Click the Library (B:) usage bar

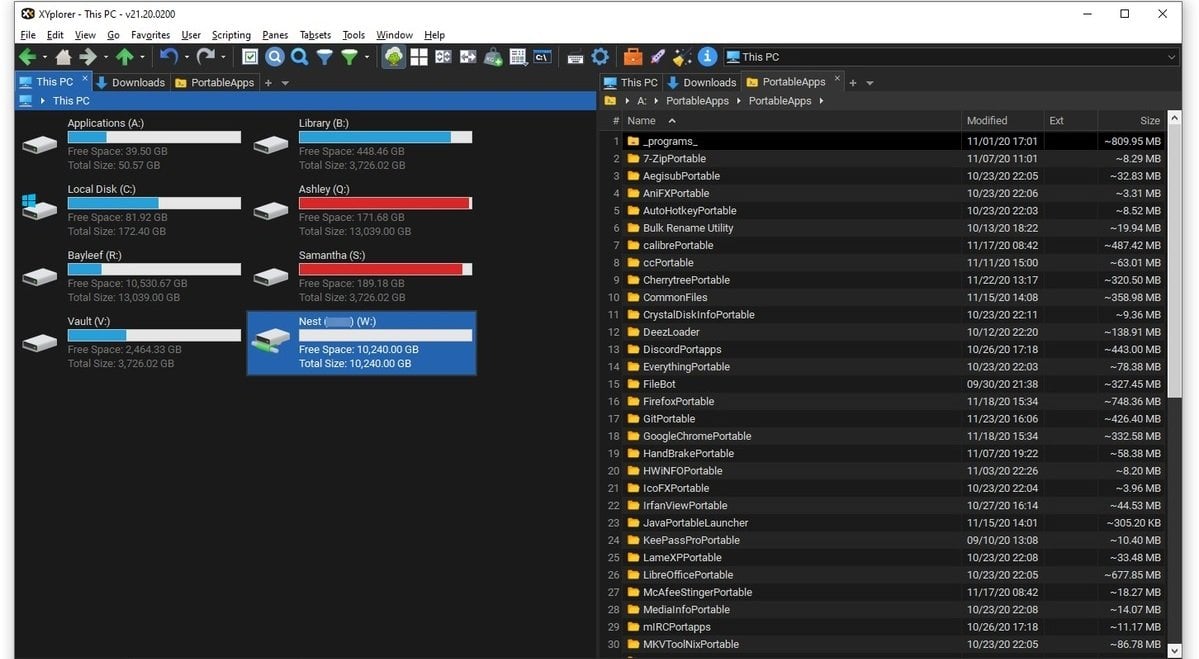(x=385, y=138)
